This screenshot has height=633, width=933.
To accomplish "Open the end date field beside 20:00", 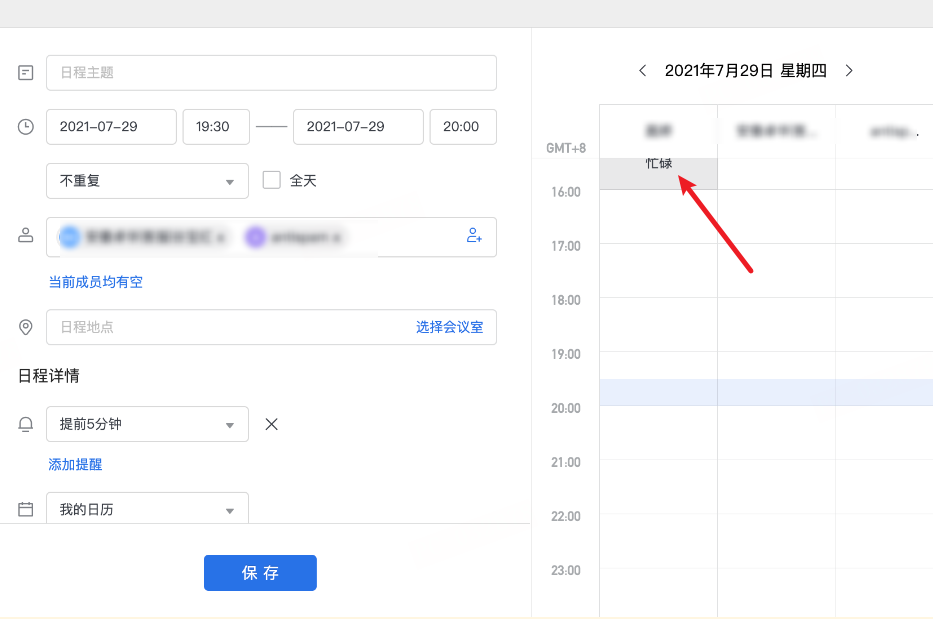I will click(x=358, y=127).
